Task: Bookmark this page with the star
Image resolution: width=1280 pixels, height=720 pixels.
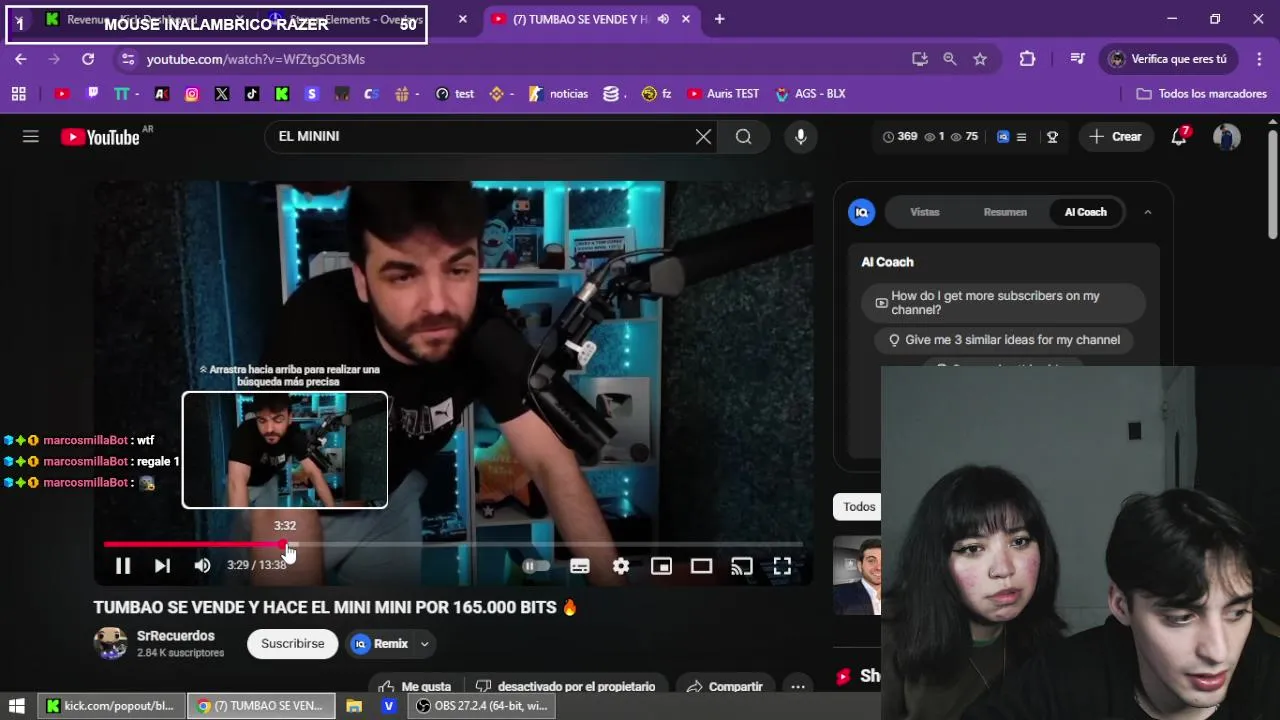Action: click(x=980, y=59)
